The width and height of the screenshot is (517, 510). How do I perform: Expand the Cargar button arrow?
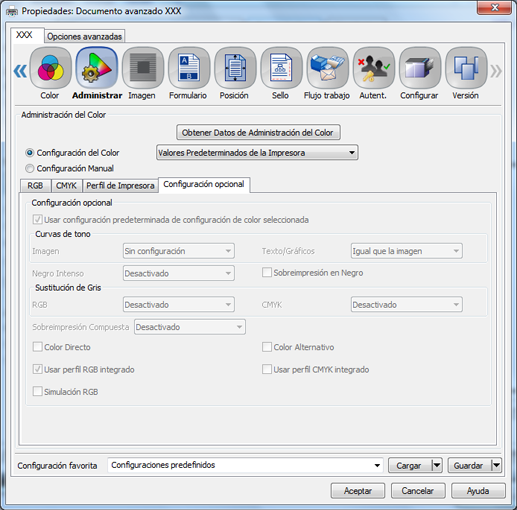pyautogui.click(x=437, y=465)
